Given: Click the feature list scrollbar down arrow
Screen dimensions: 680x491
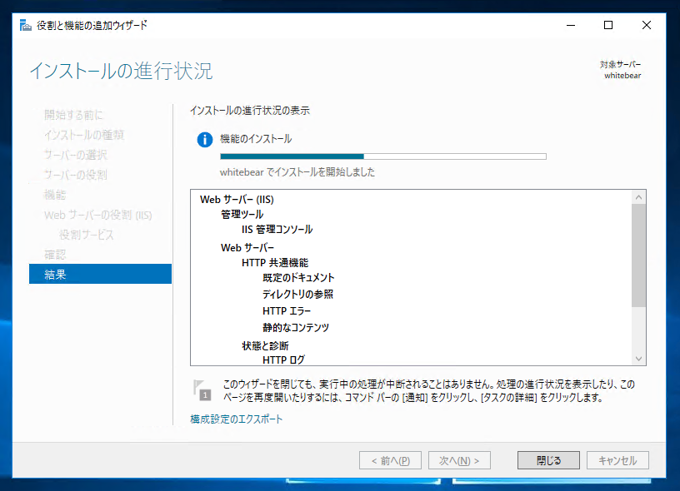Looking at the screenshot, I should (x=638, y=358).
